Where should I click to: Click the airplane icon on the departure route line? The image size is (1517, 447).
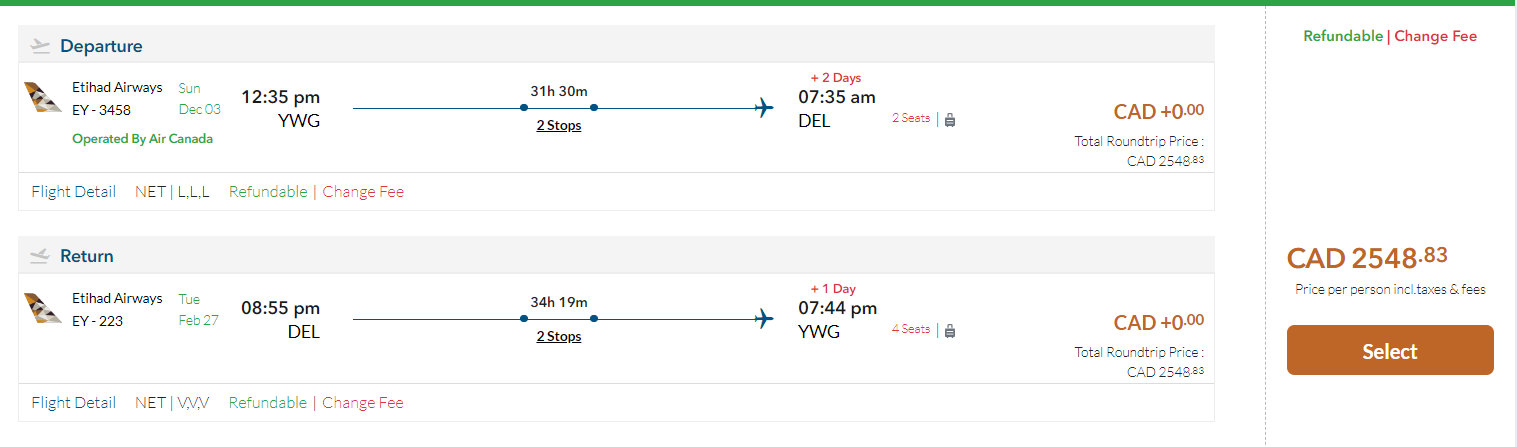pos(765,107)
